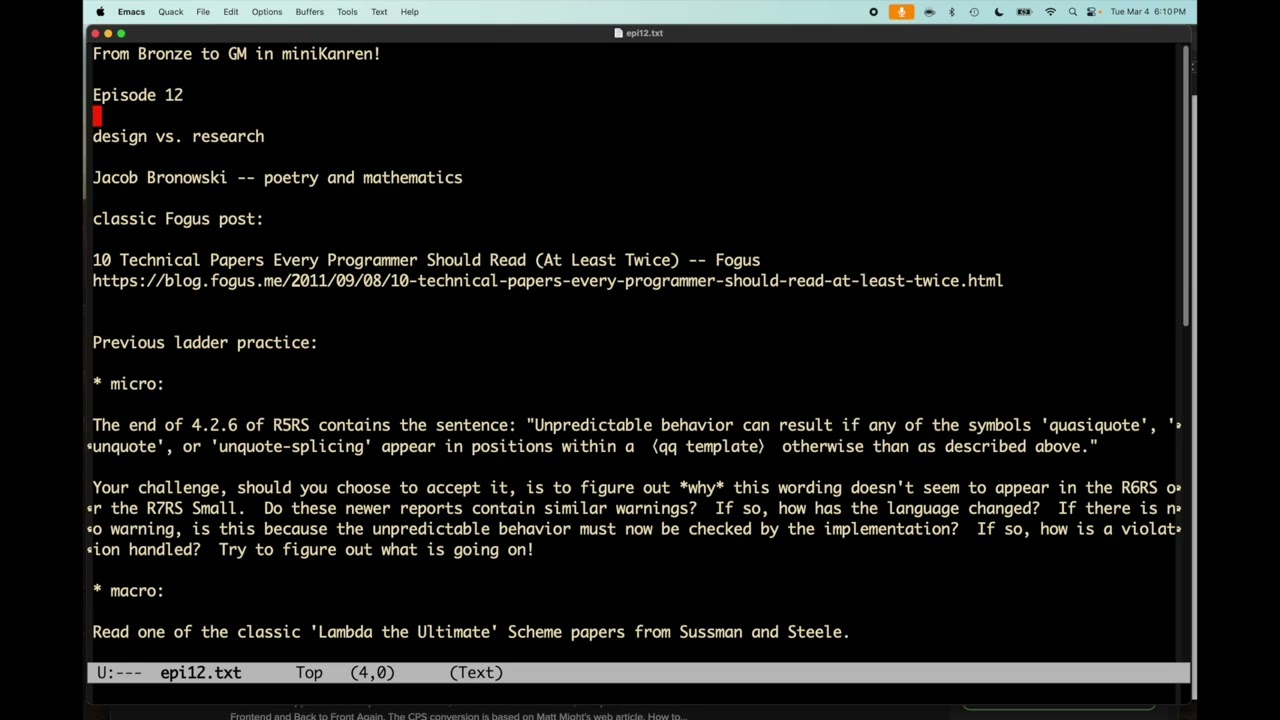1280x720 pixels.
Task: Click the vertical scrollbar thumb
Action: pyautogui.click(x=1186, y=186)
